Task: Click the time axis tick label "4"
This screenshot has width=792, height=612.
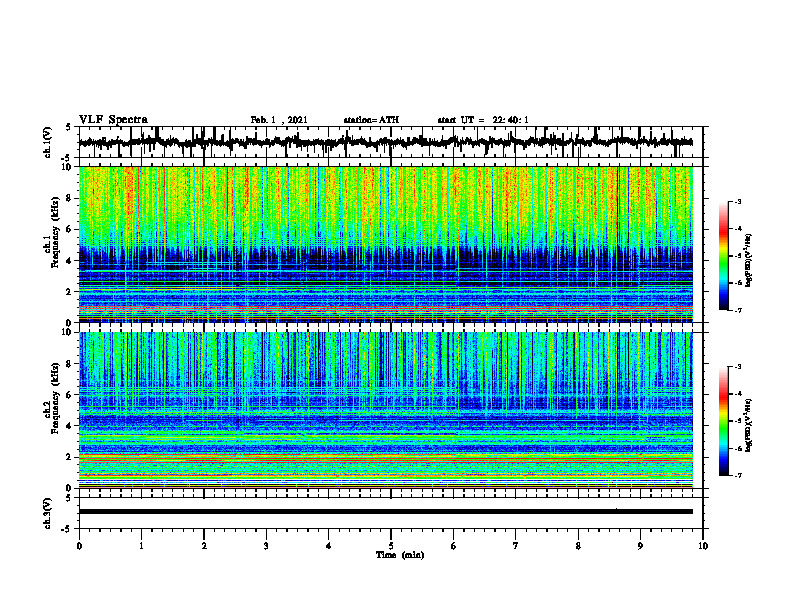Action: pyautogui.click(x=329, y=546)
